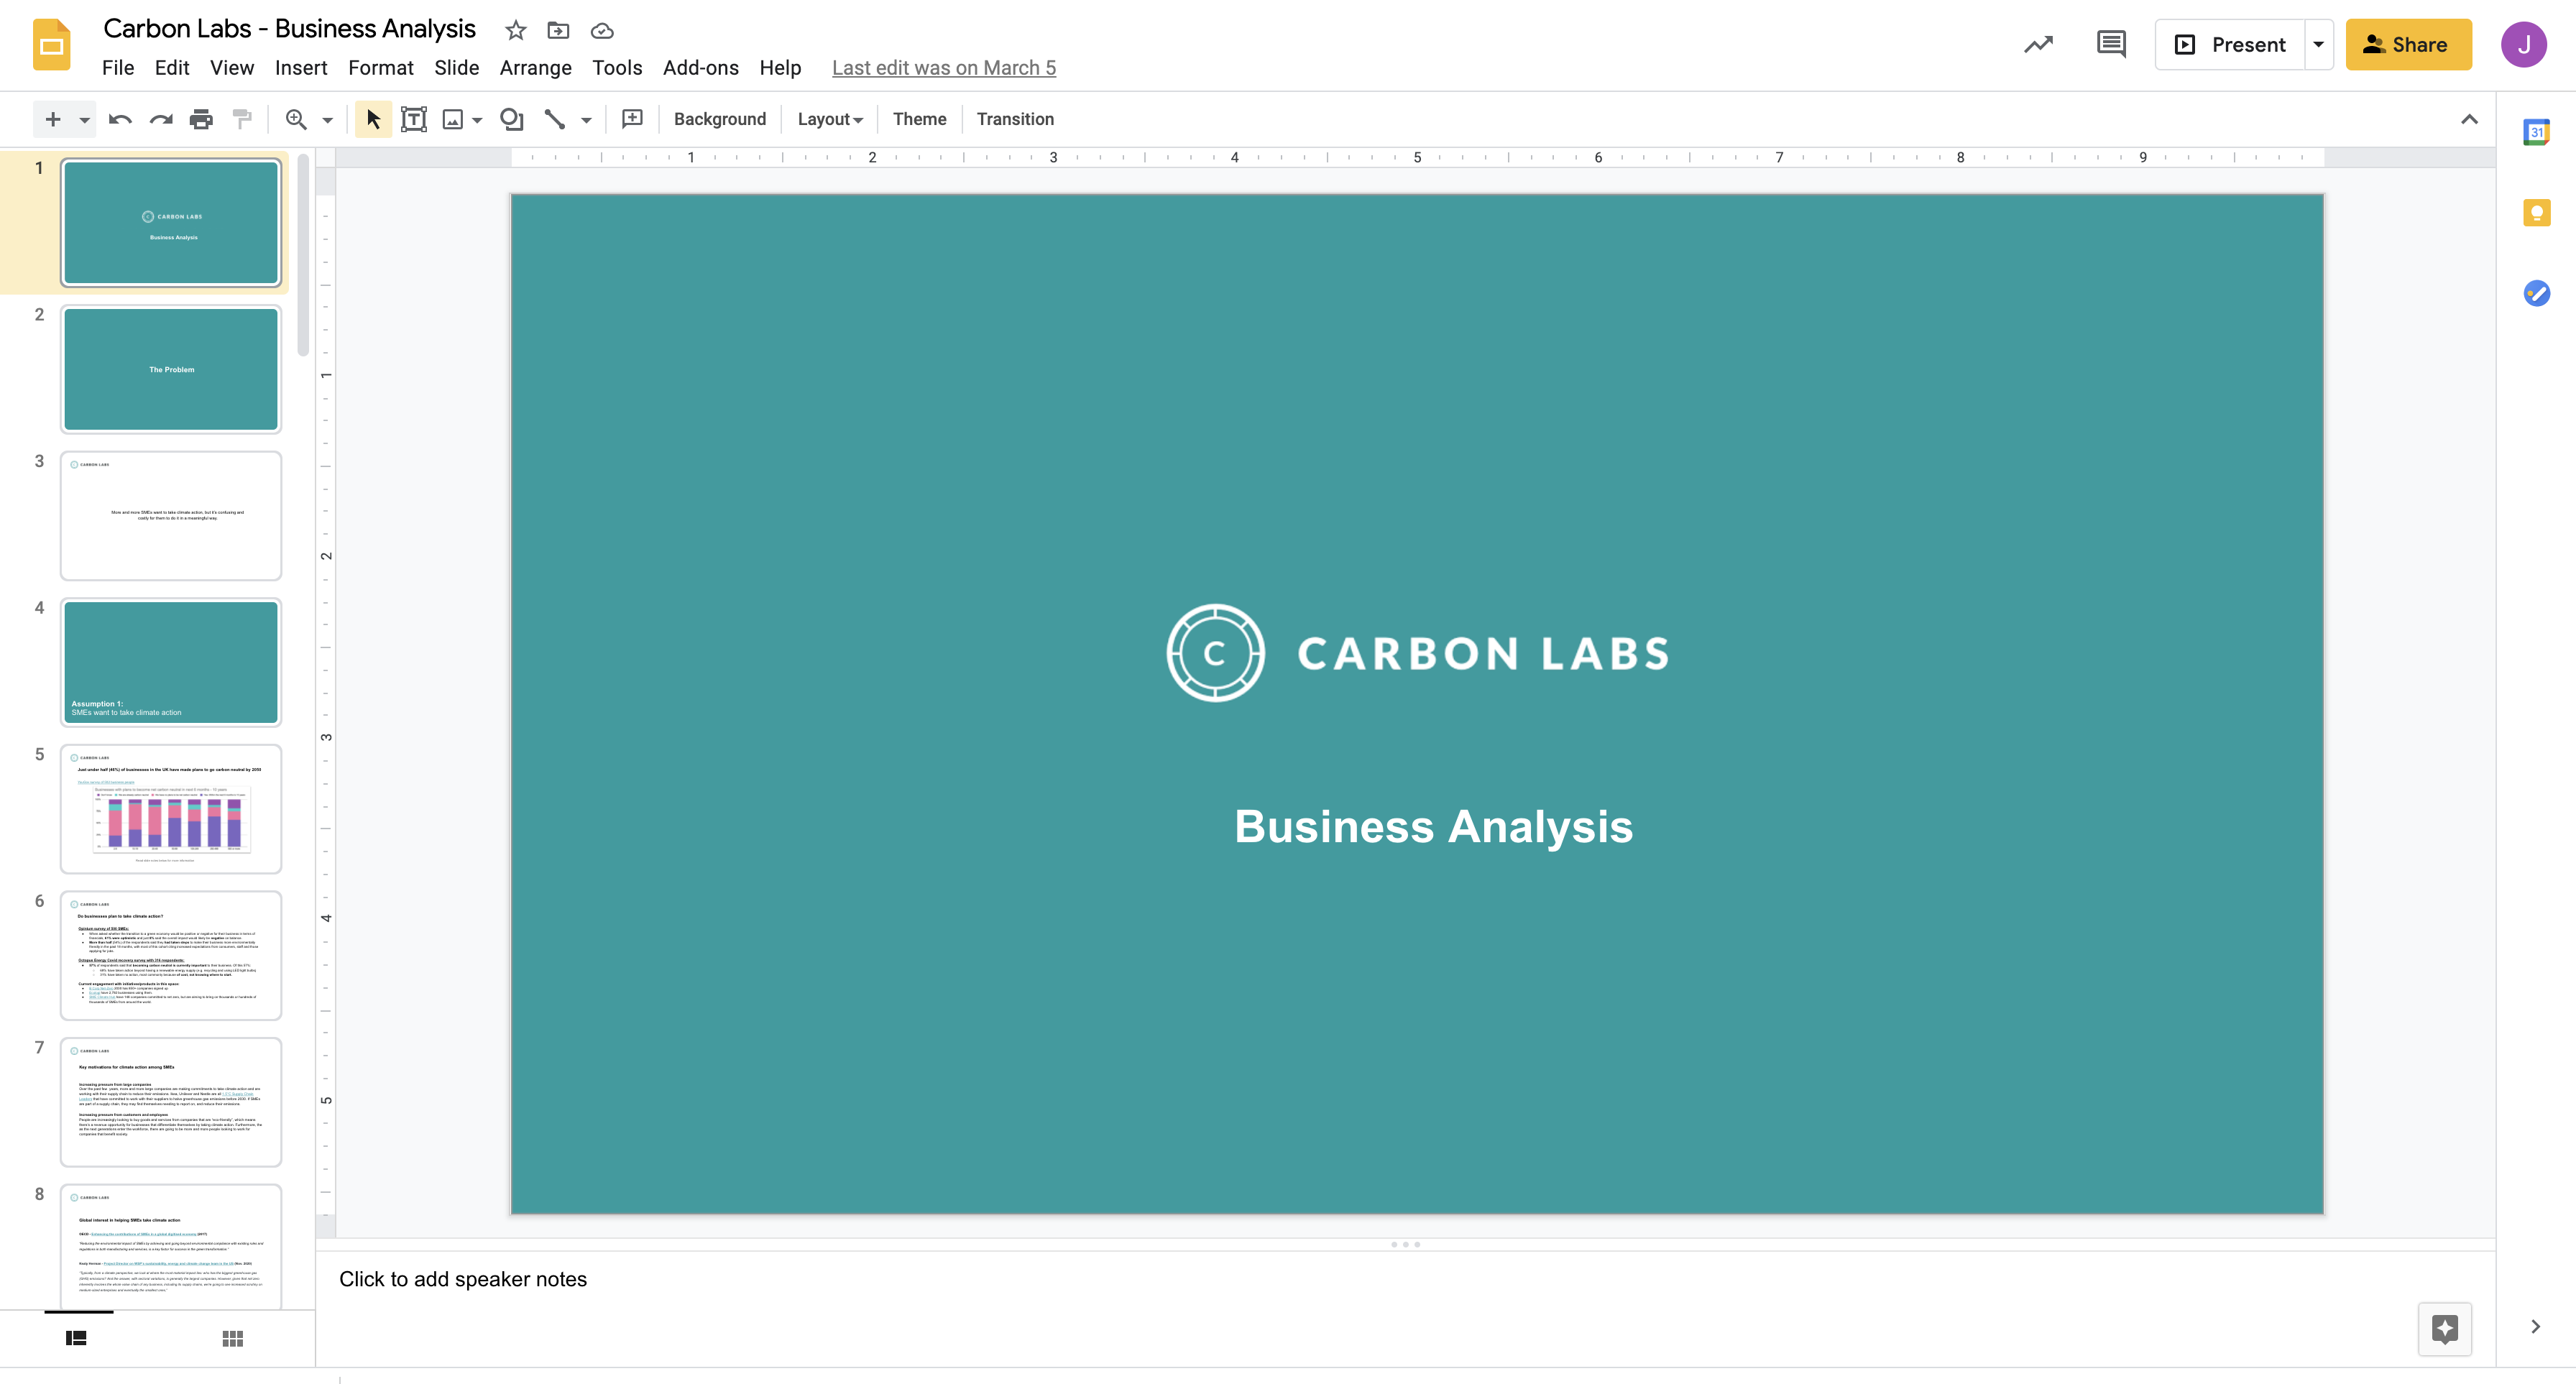Star the Carbon Labs presentation

pyautogui.click(x=515, y=30)
